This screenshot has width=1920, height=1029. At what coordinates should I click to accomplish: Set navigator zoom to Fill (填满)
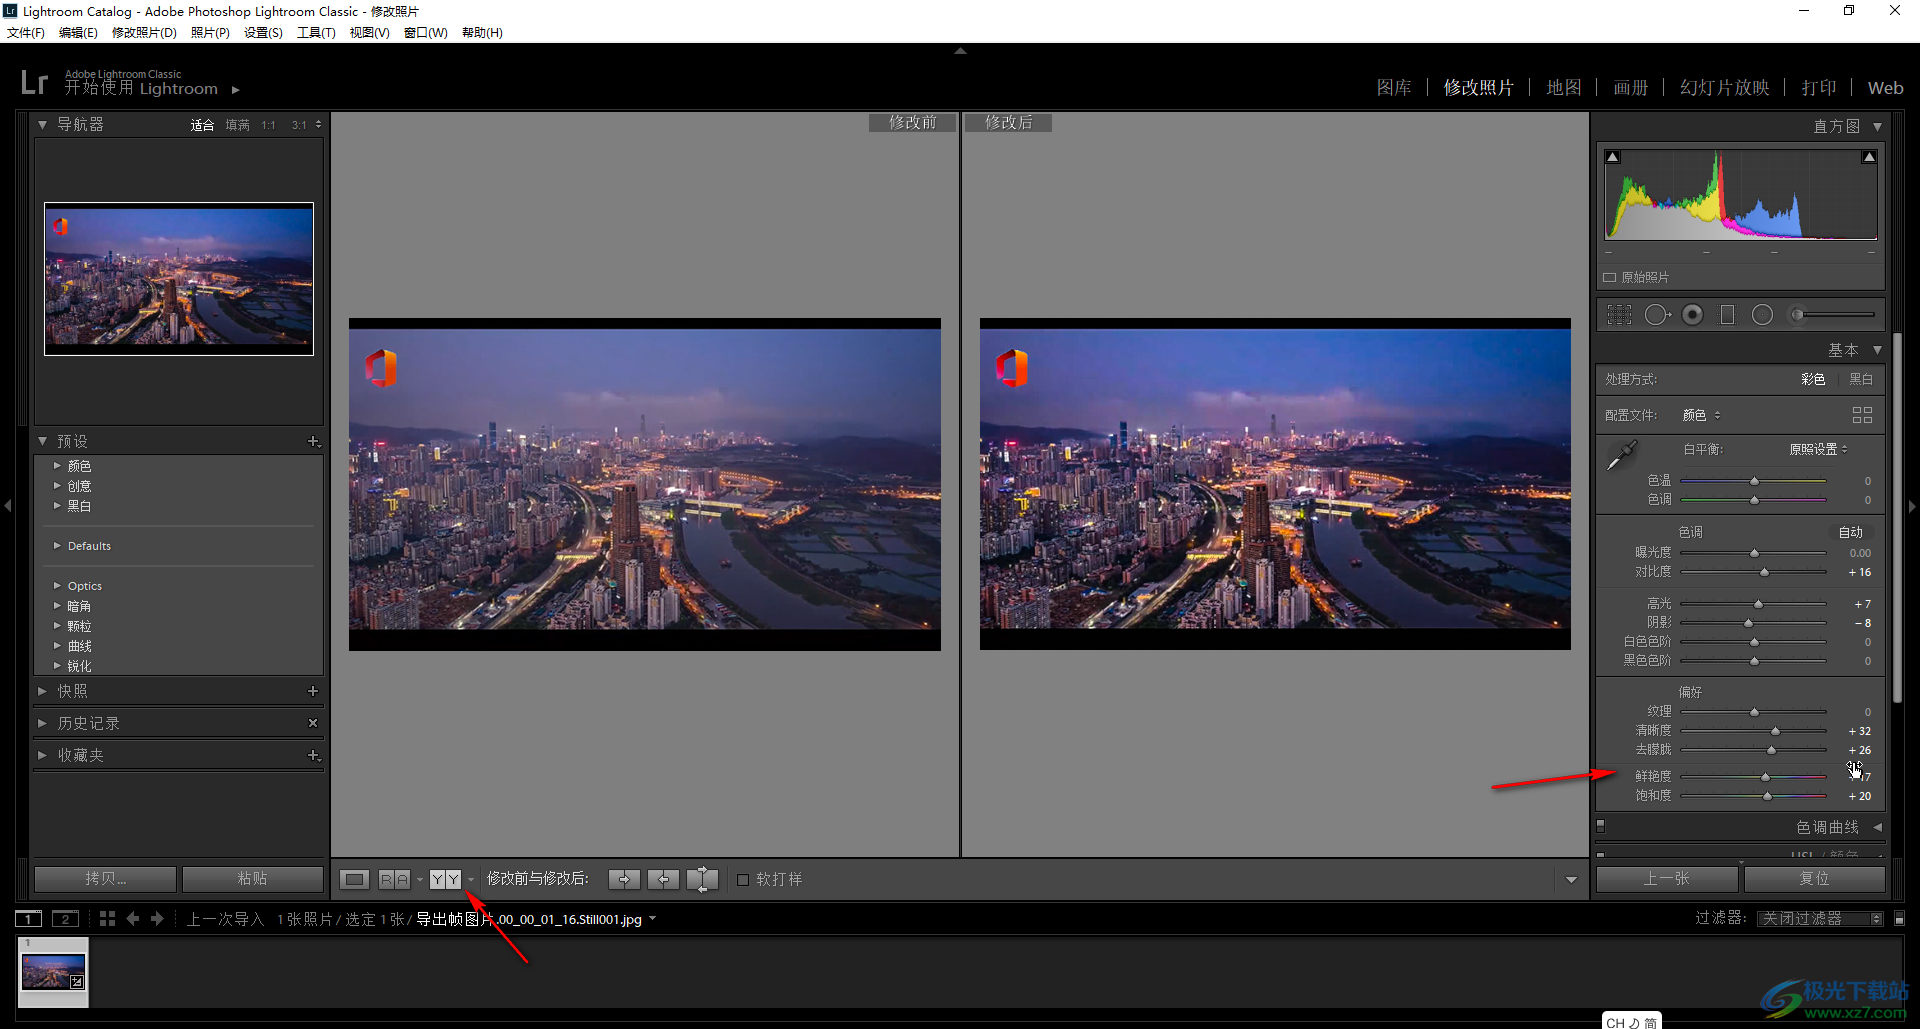[x=237, y=125]
